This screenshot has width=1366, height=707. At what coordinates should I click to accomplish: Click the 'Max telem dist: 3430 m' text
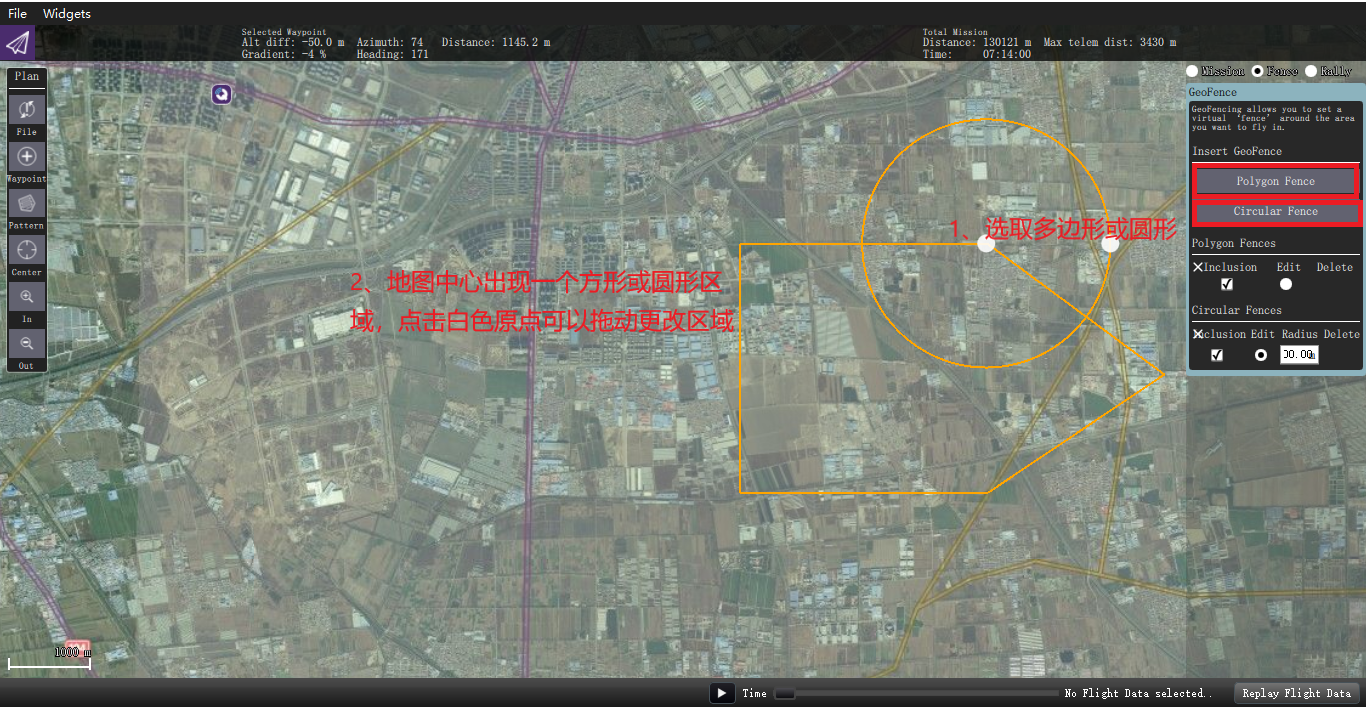[x=1110, y=42]
